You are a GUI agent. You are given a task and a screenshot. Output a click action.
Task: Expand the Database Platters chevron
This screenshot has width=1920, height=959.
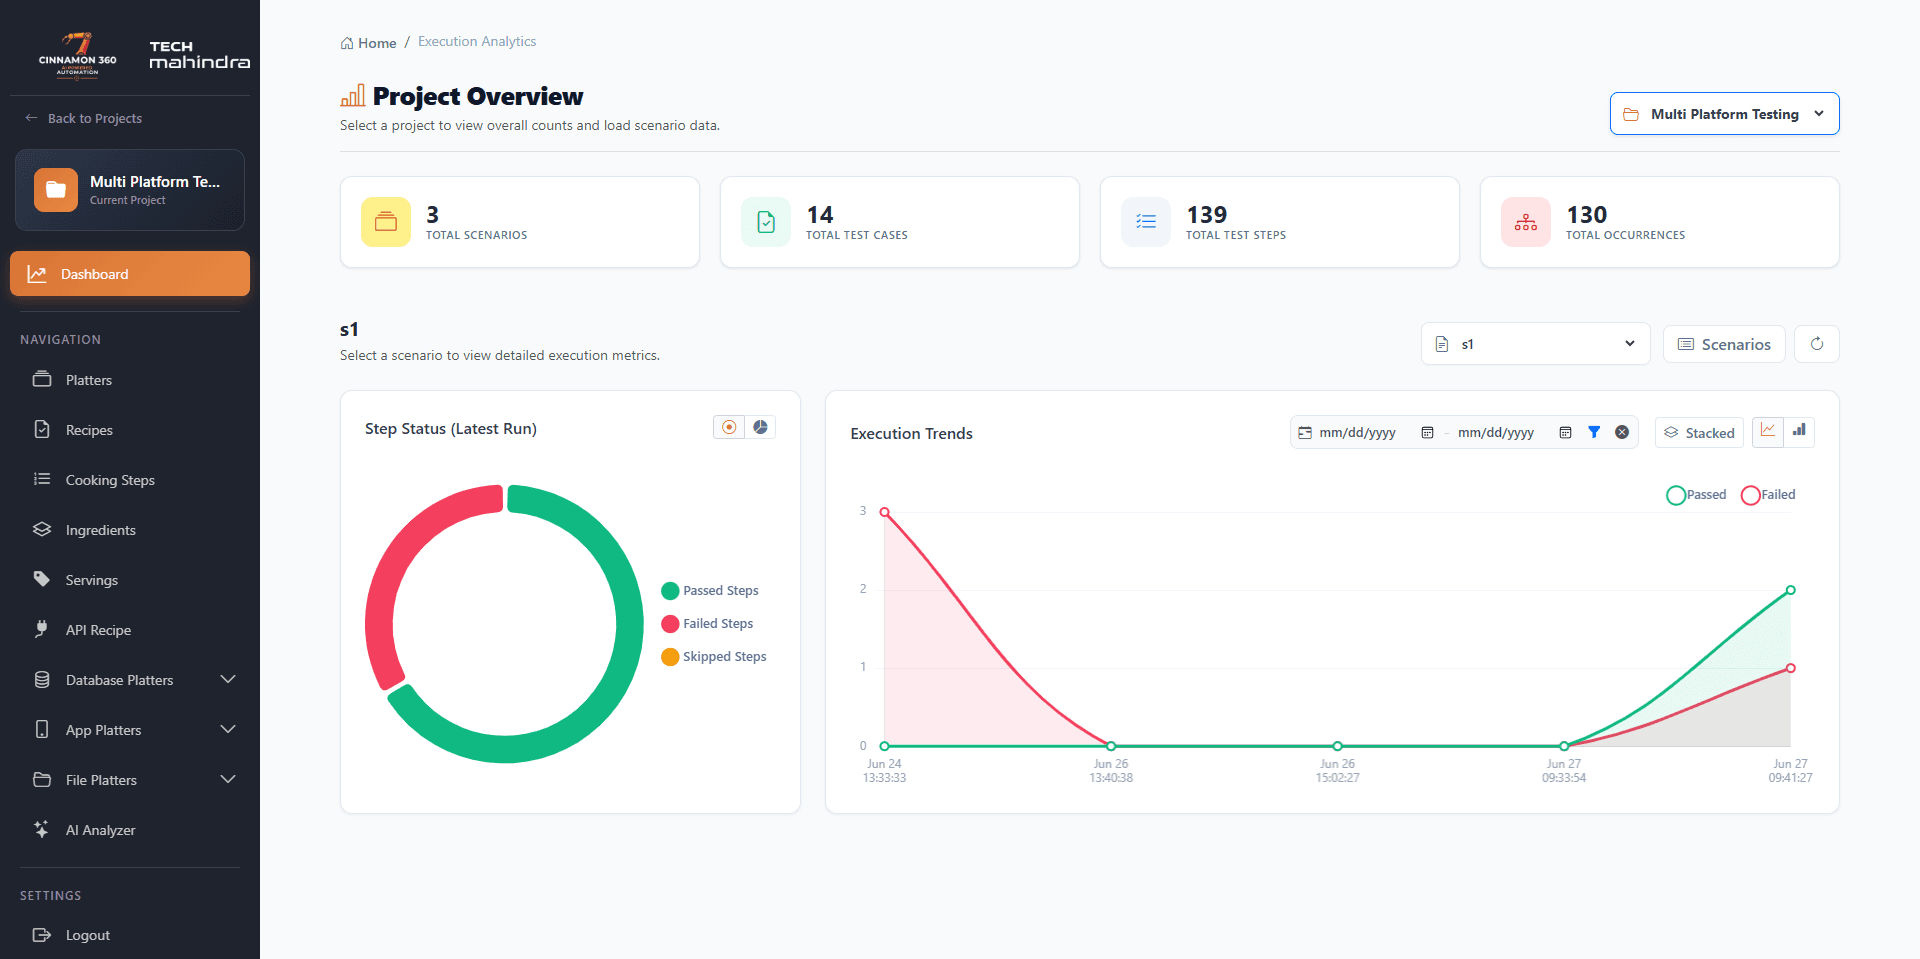[x=228, y=679]
